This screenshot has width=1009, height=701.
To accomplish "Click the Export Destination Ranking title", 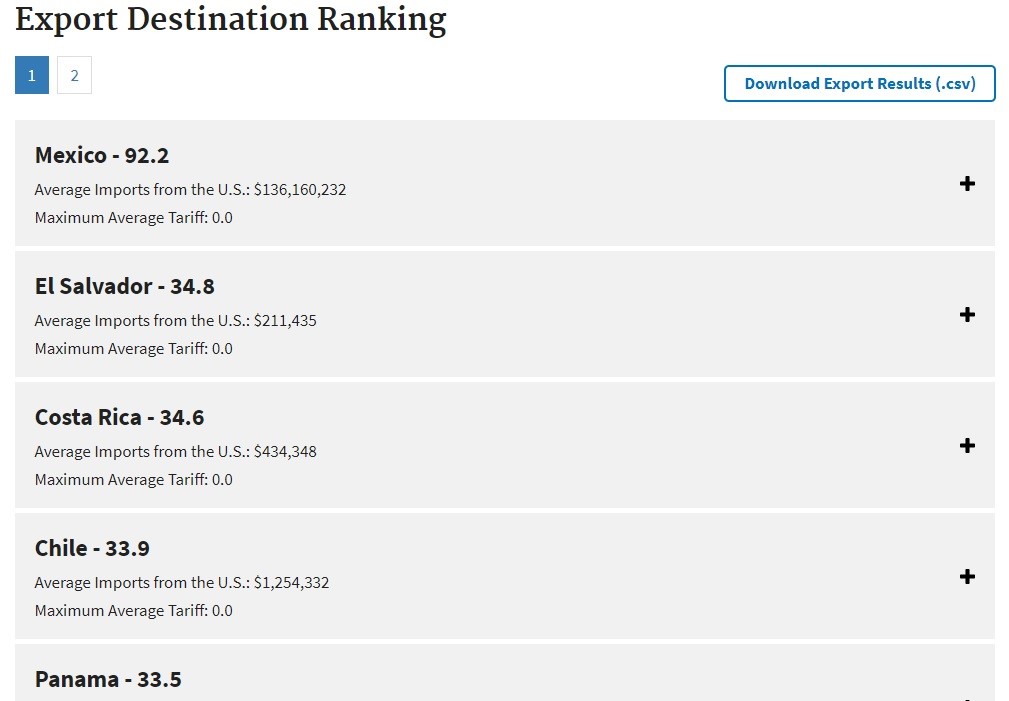I will (x=230, y=19).
